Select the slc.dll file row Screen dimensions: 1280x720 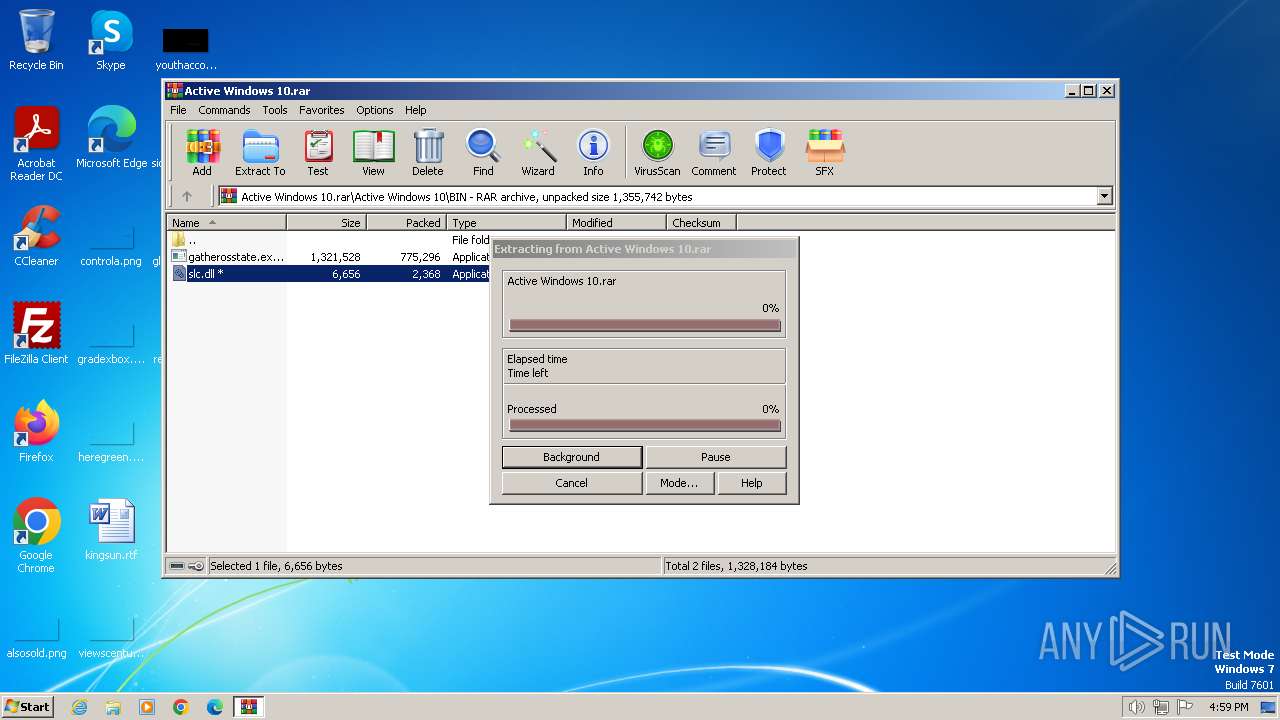[x=330, y=274]
